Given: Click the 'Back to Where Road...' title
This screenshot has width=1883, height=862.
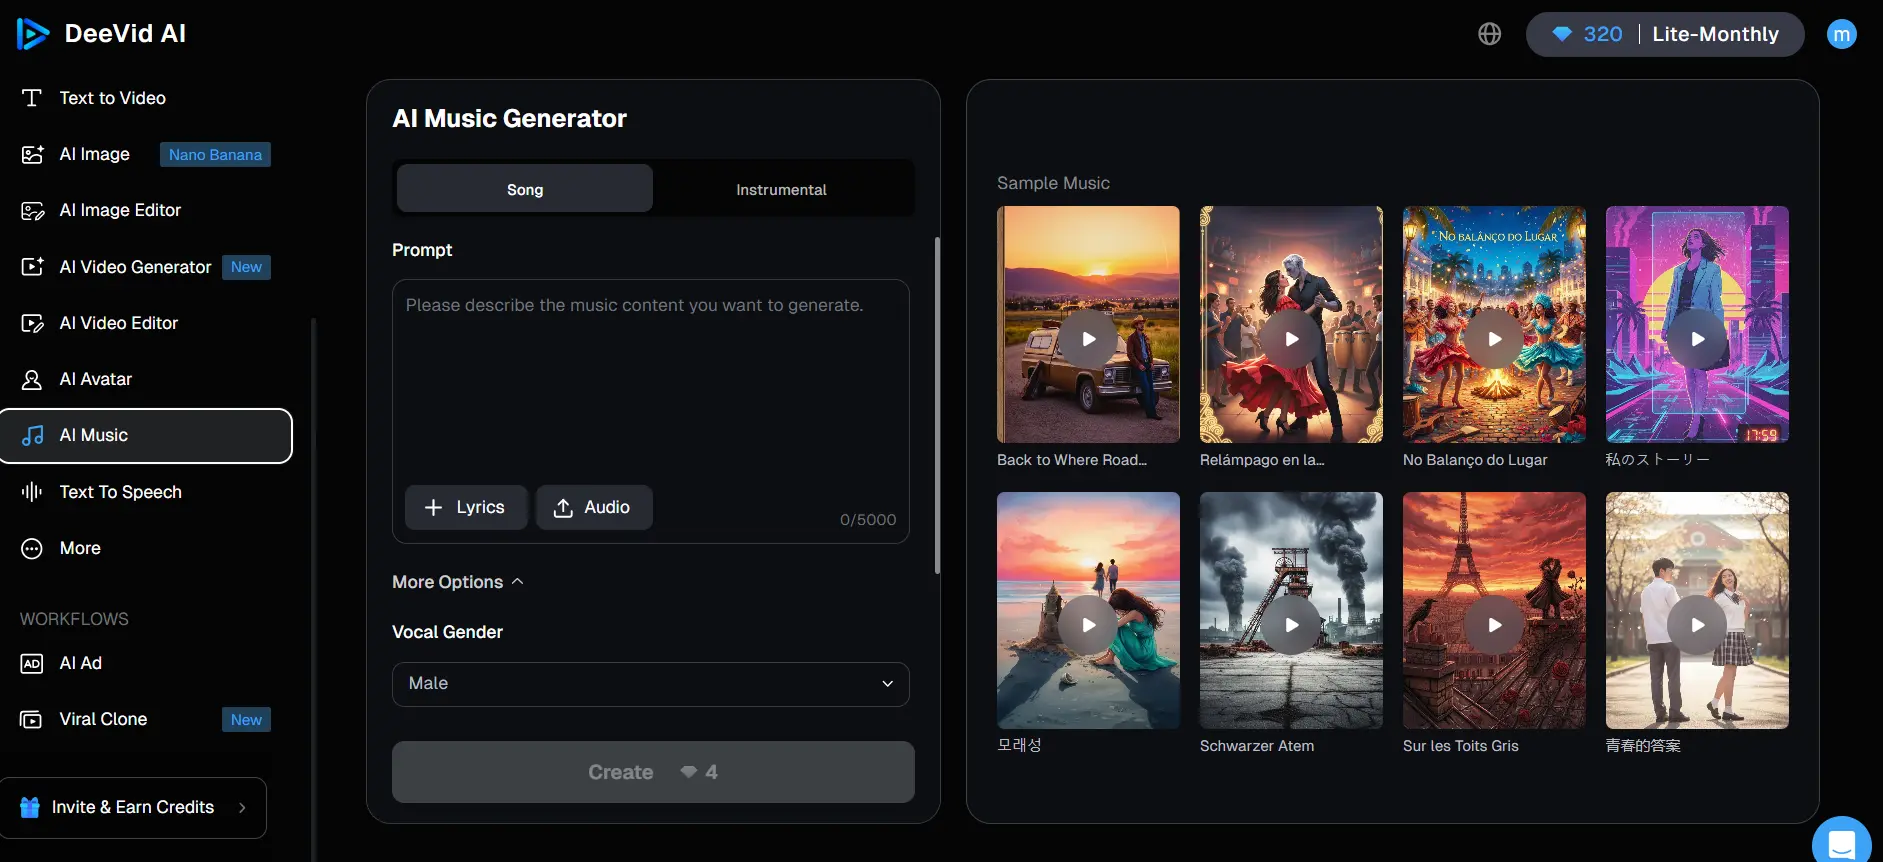Looking at the screenshot, I should tap(1072, 460).
